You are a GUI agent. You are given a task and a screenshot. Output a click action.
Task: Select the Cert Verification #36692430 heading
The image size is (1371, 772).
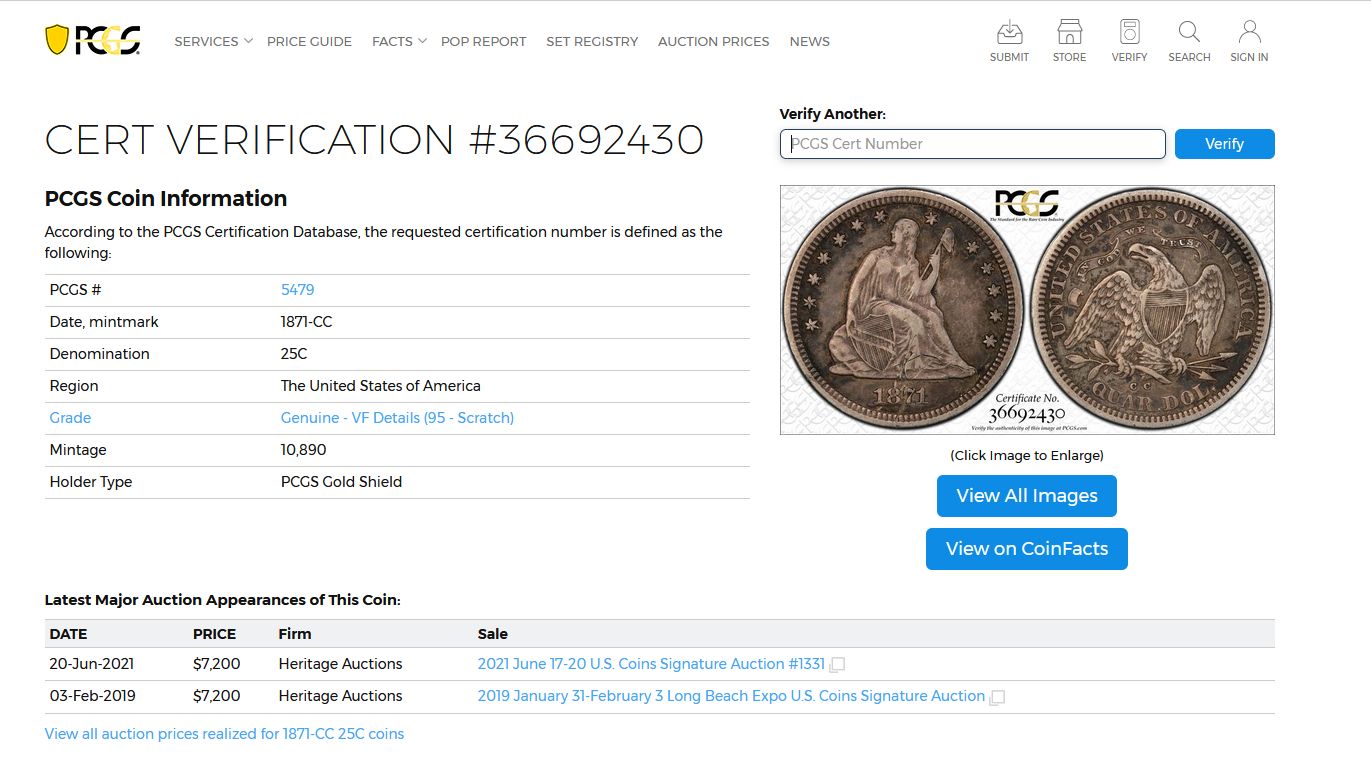374,140
